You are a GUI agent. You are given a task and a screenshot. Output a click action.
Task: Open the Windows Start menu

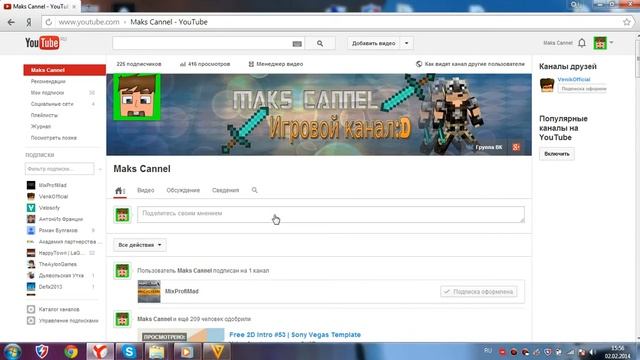[12, 351]
